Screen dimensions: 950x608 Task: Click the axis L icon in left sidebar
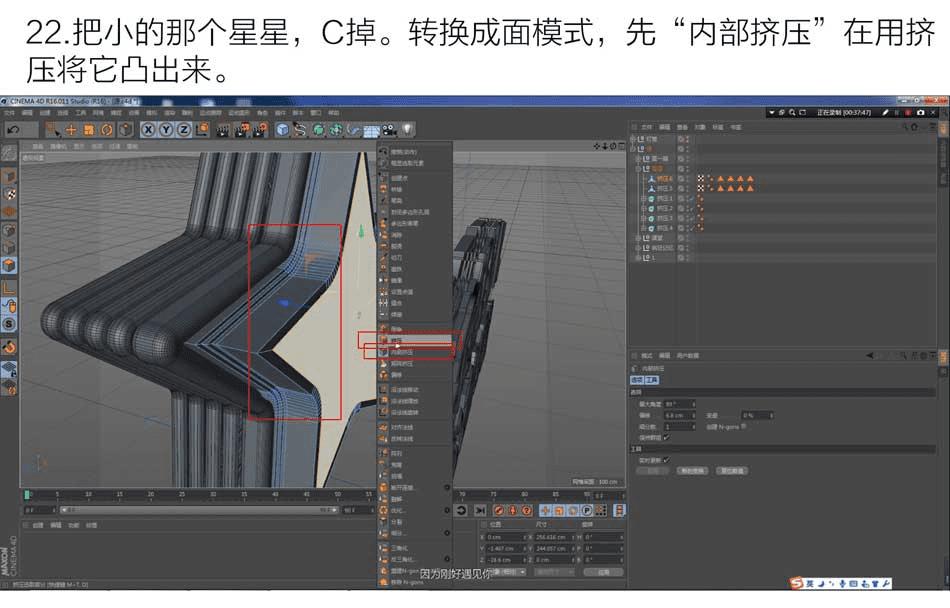pos(8,288)
